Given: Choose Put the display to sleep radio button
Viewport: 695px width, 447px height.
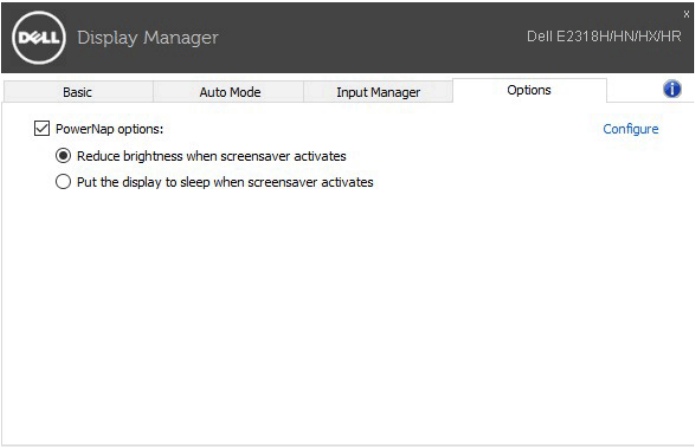Looking at the screenshot, I should 64,182.
